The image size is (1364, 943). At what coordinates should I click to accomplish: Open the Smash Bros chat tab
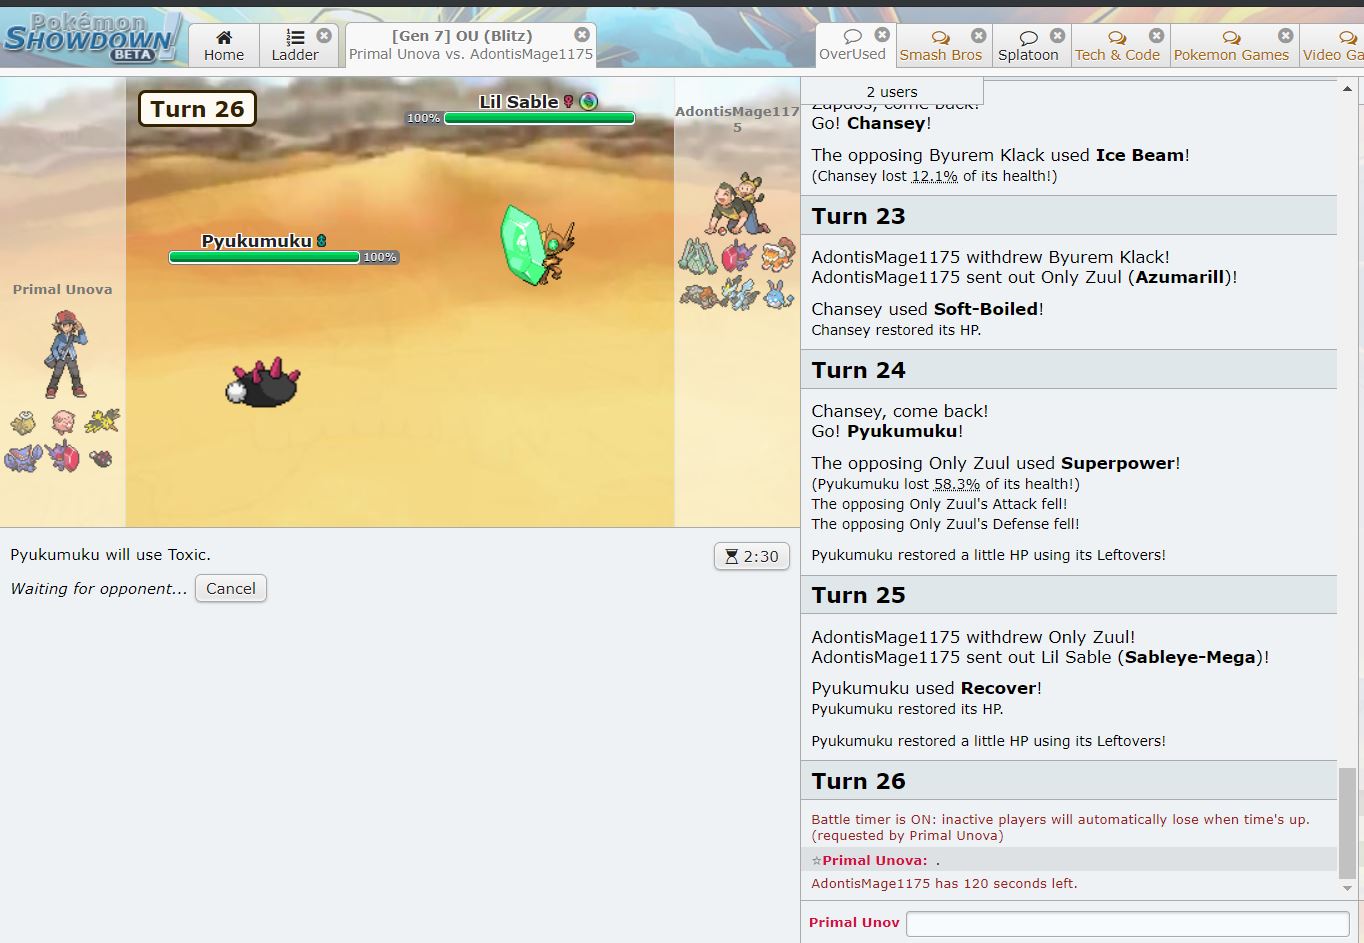coord(940,46)
